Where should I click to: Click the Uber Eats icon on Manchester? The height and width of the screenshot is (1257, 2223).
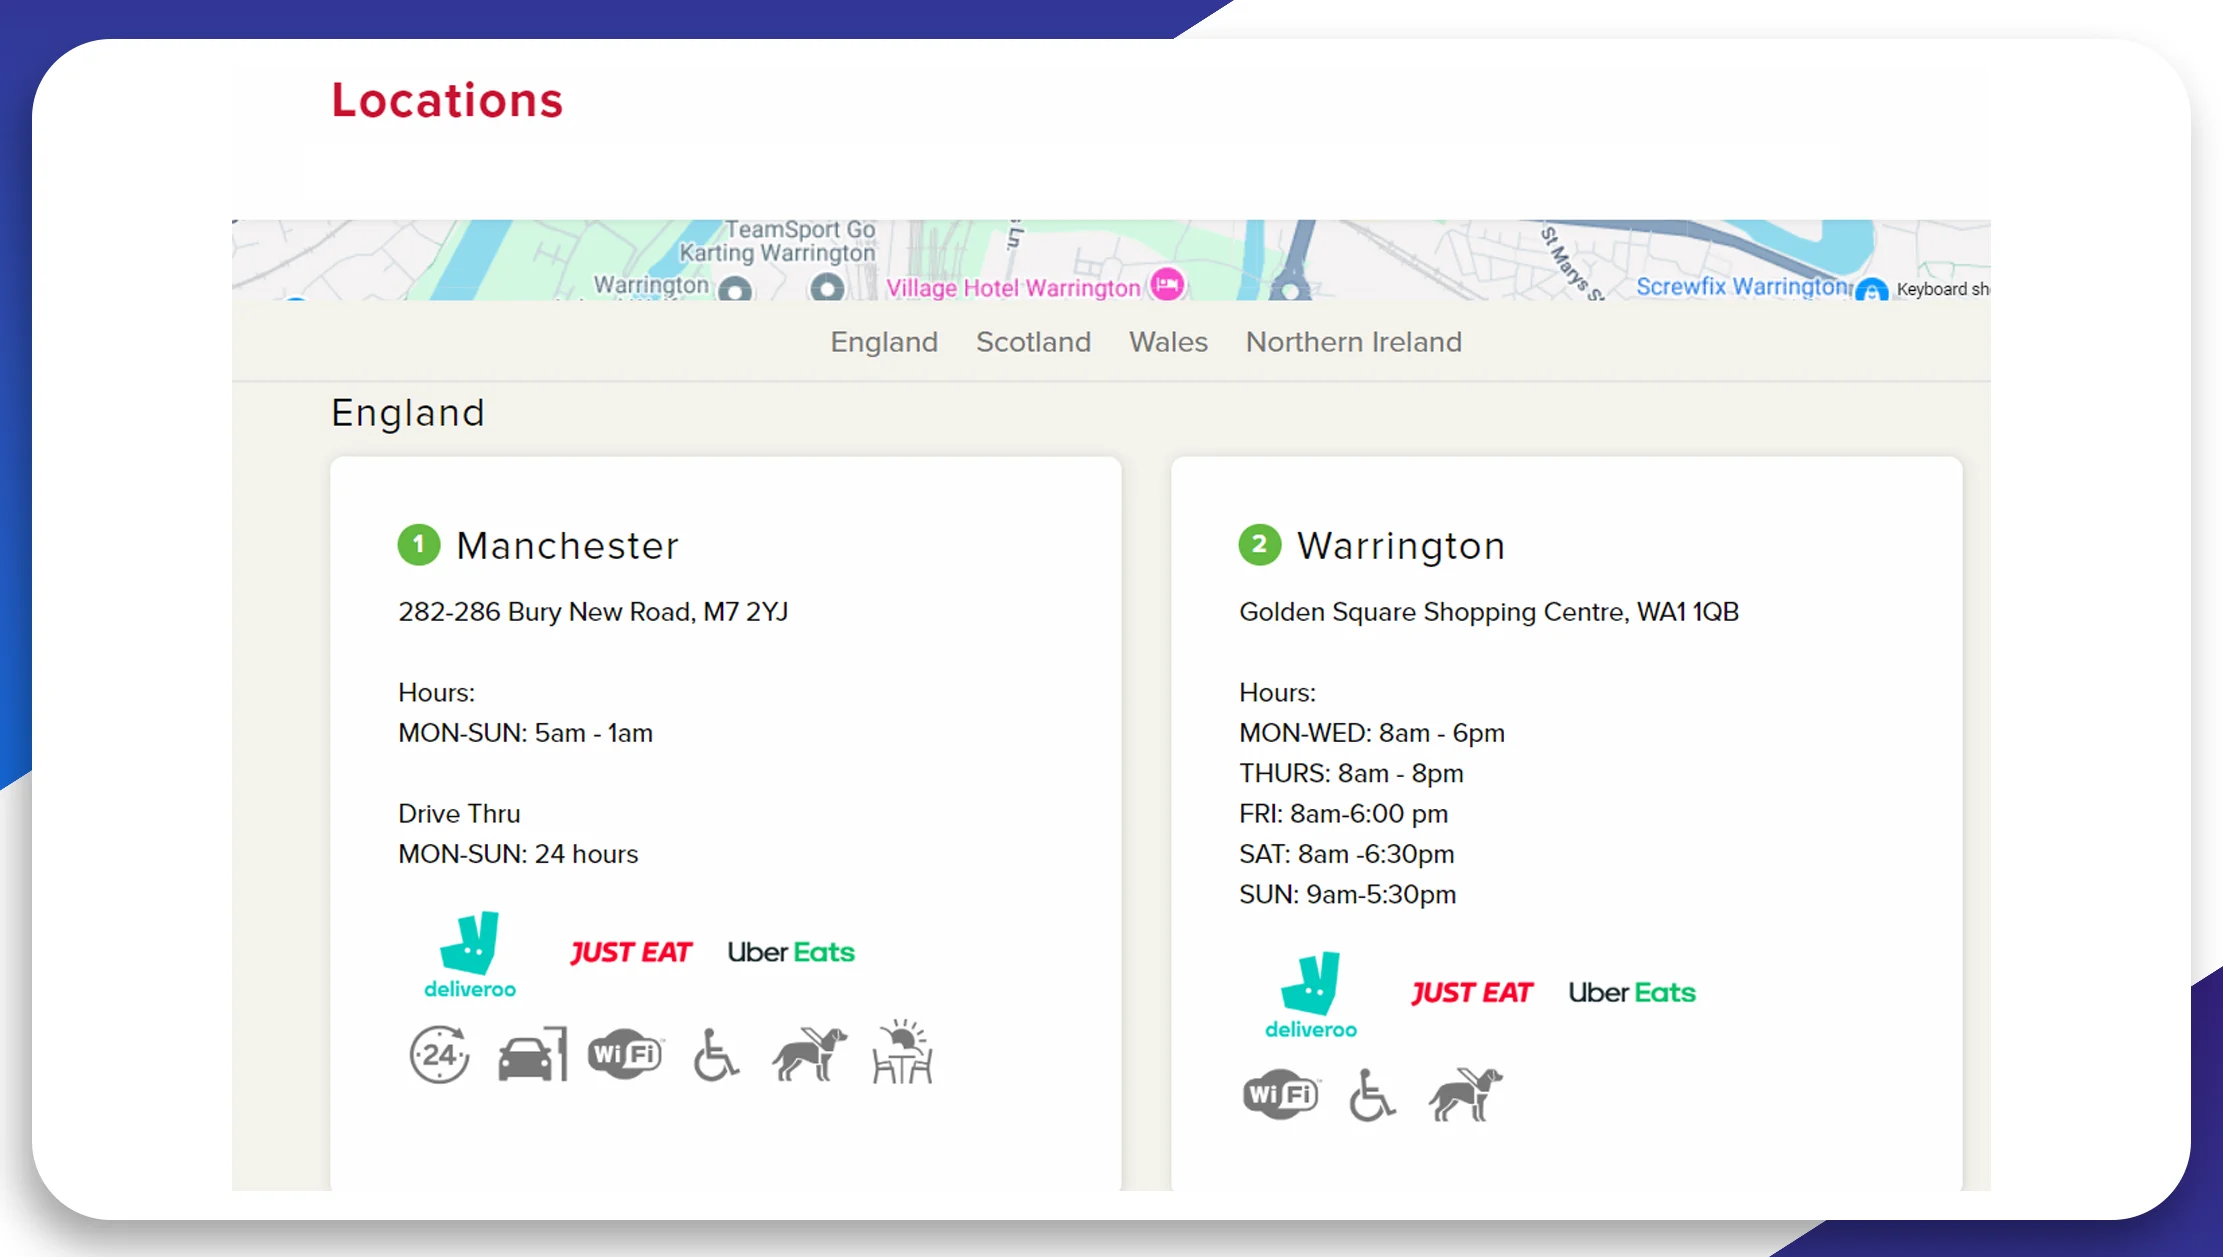789,950
